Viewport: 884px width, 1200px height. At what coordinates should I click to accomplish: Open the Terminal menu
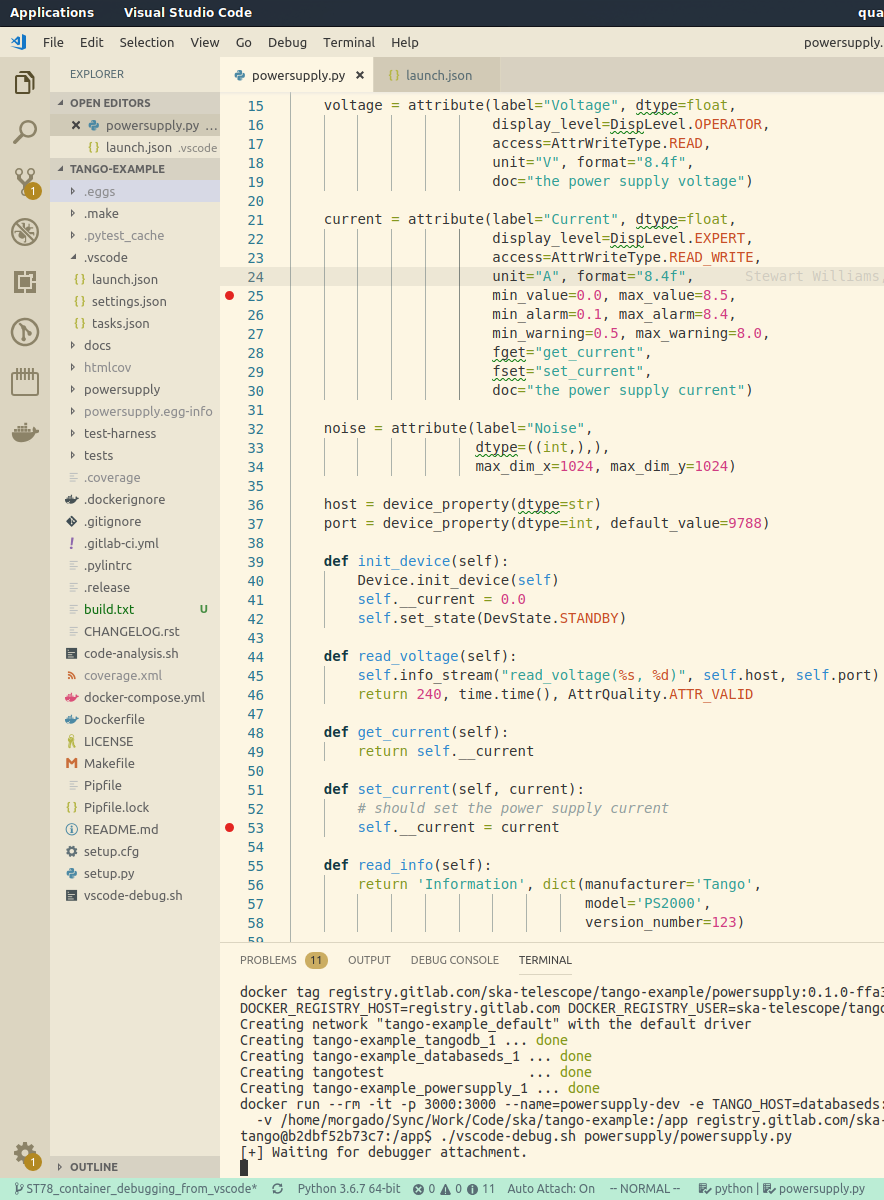[x=349, y=42]
